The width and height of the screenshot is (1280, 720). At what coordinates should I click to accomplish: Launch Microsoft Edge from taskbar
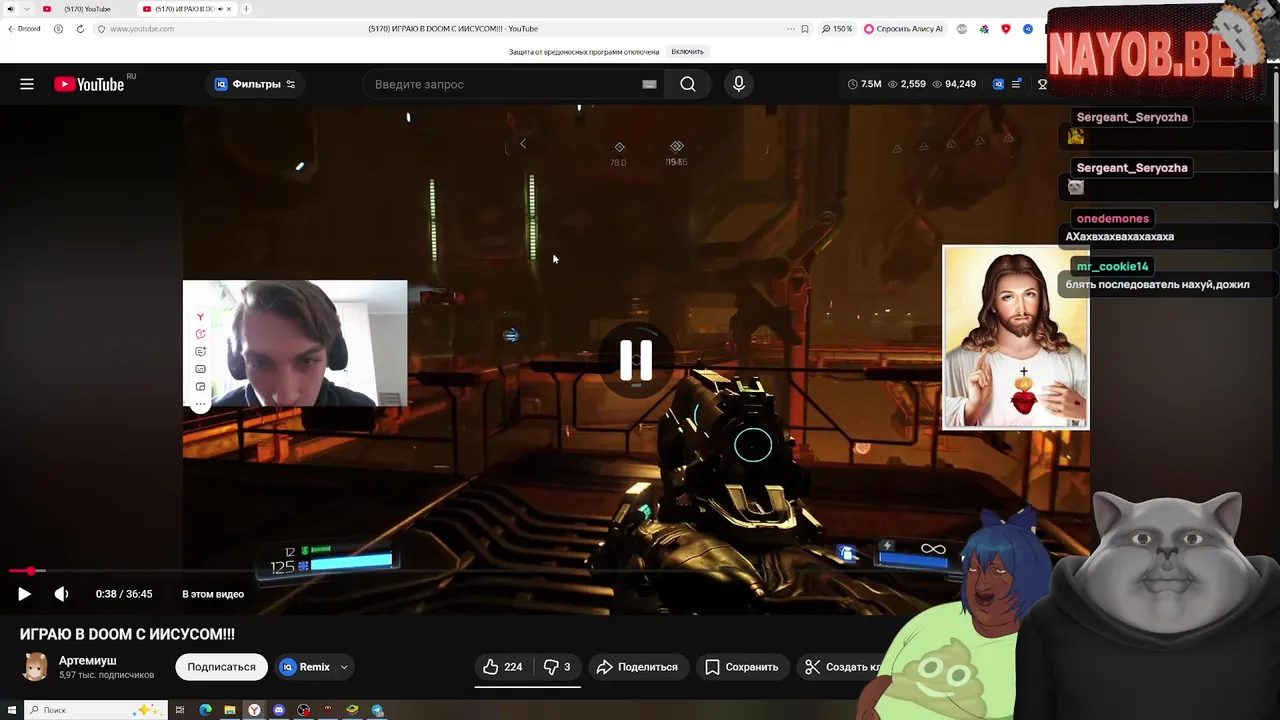(x=205, y=710)
